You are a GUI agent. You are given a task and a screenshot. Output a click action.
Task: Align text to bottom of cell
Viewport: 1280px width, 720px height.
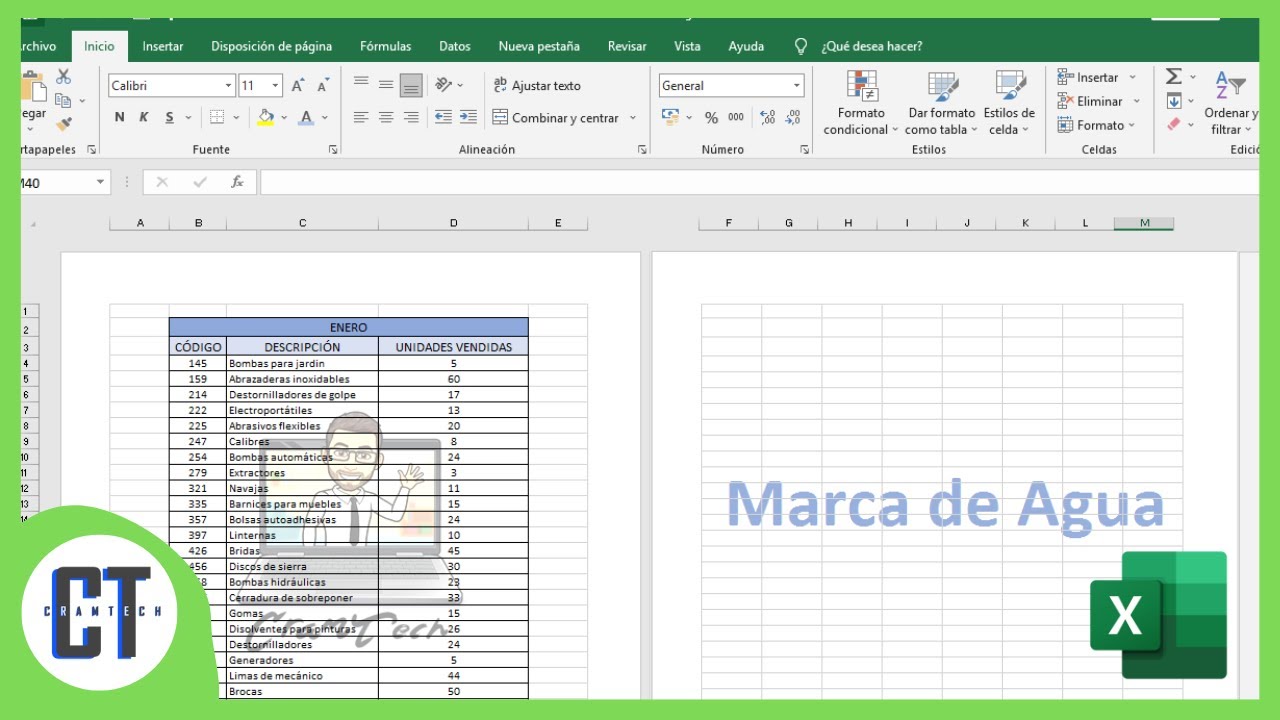411,86
